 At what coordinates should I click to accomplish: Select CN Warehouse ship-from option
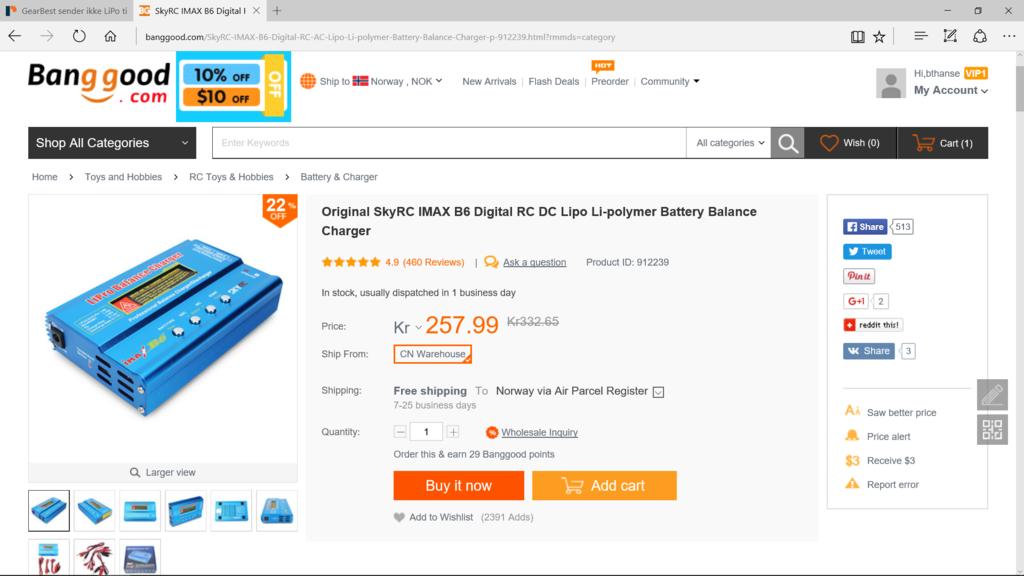[x=432, y=354]
